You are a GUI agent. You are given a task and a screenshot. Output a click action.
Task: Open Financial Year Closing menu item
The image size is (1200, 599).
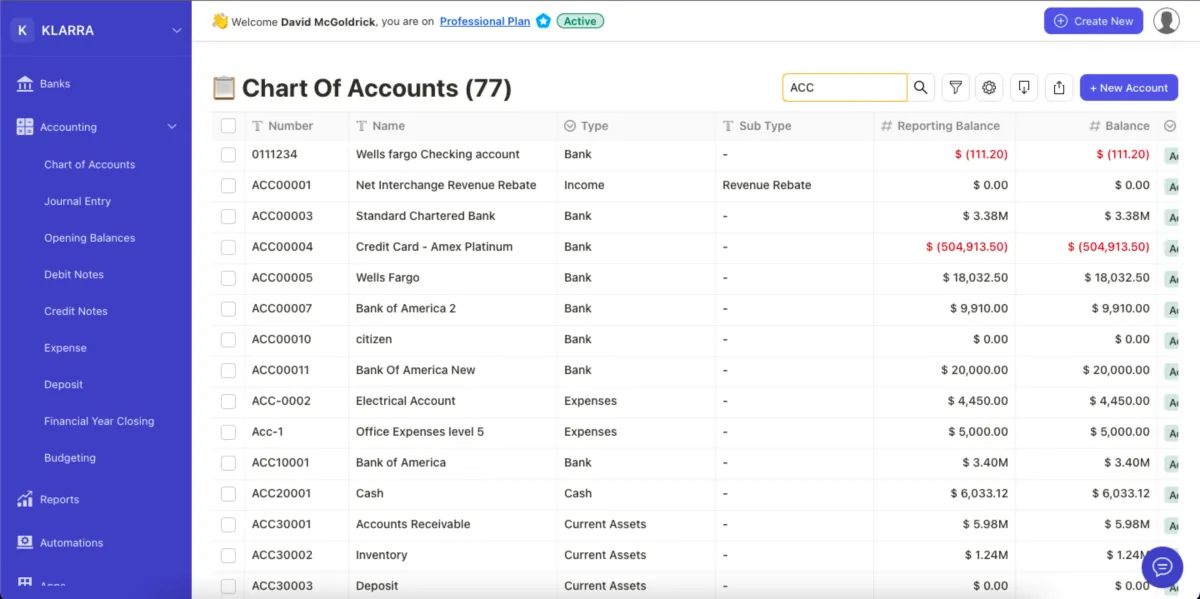(99, 421)
